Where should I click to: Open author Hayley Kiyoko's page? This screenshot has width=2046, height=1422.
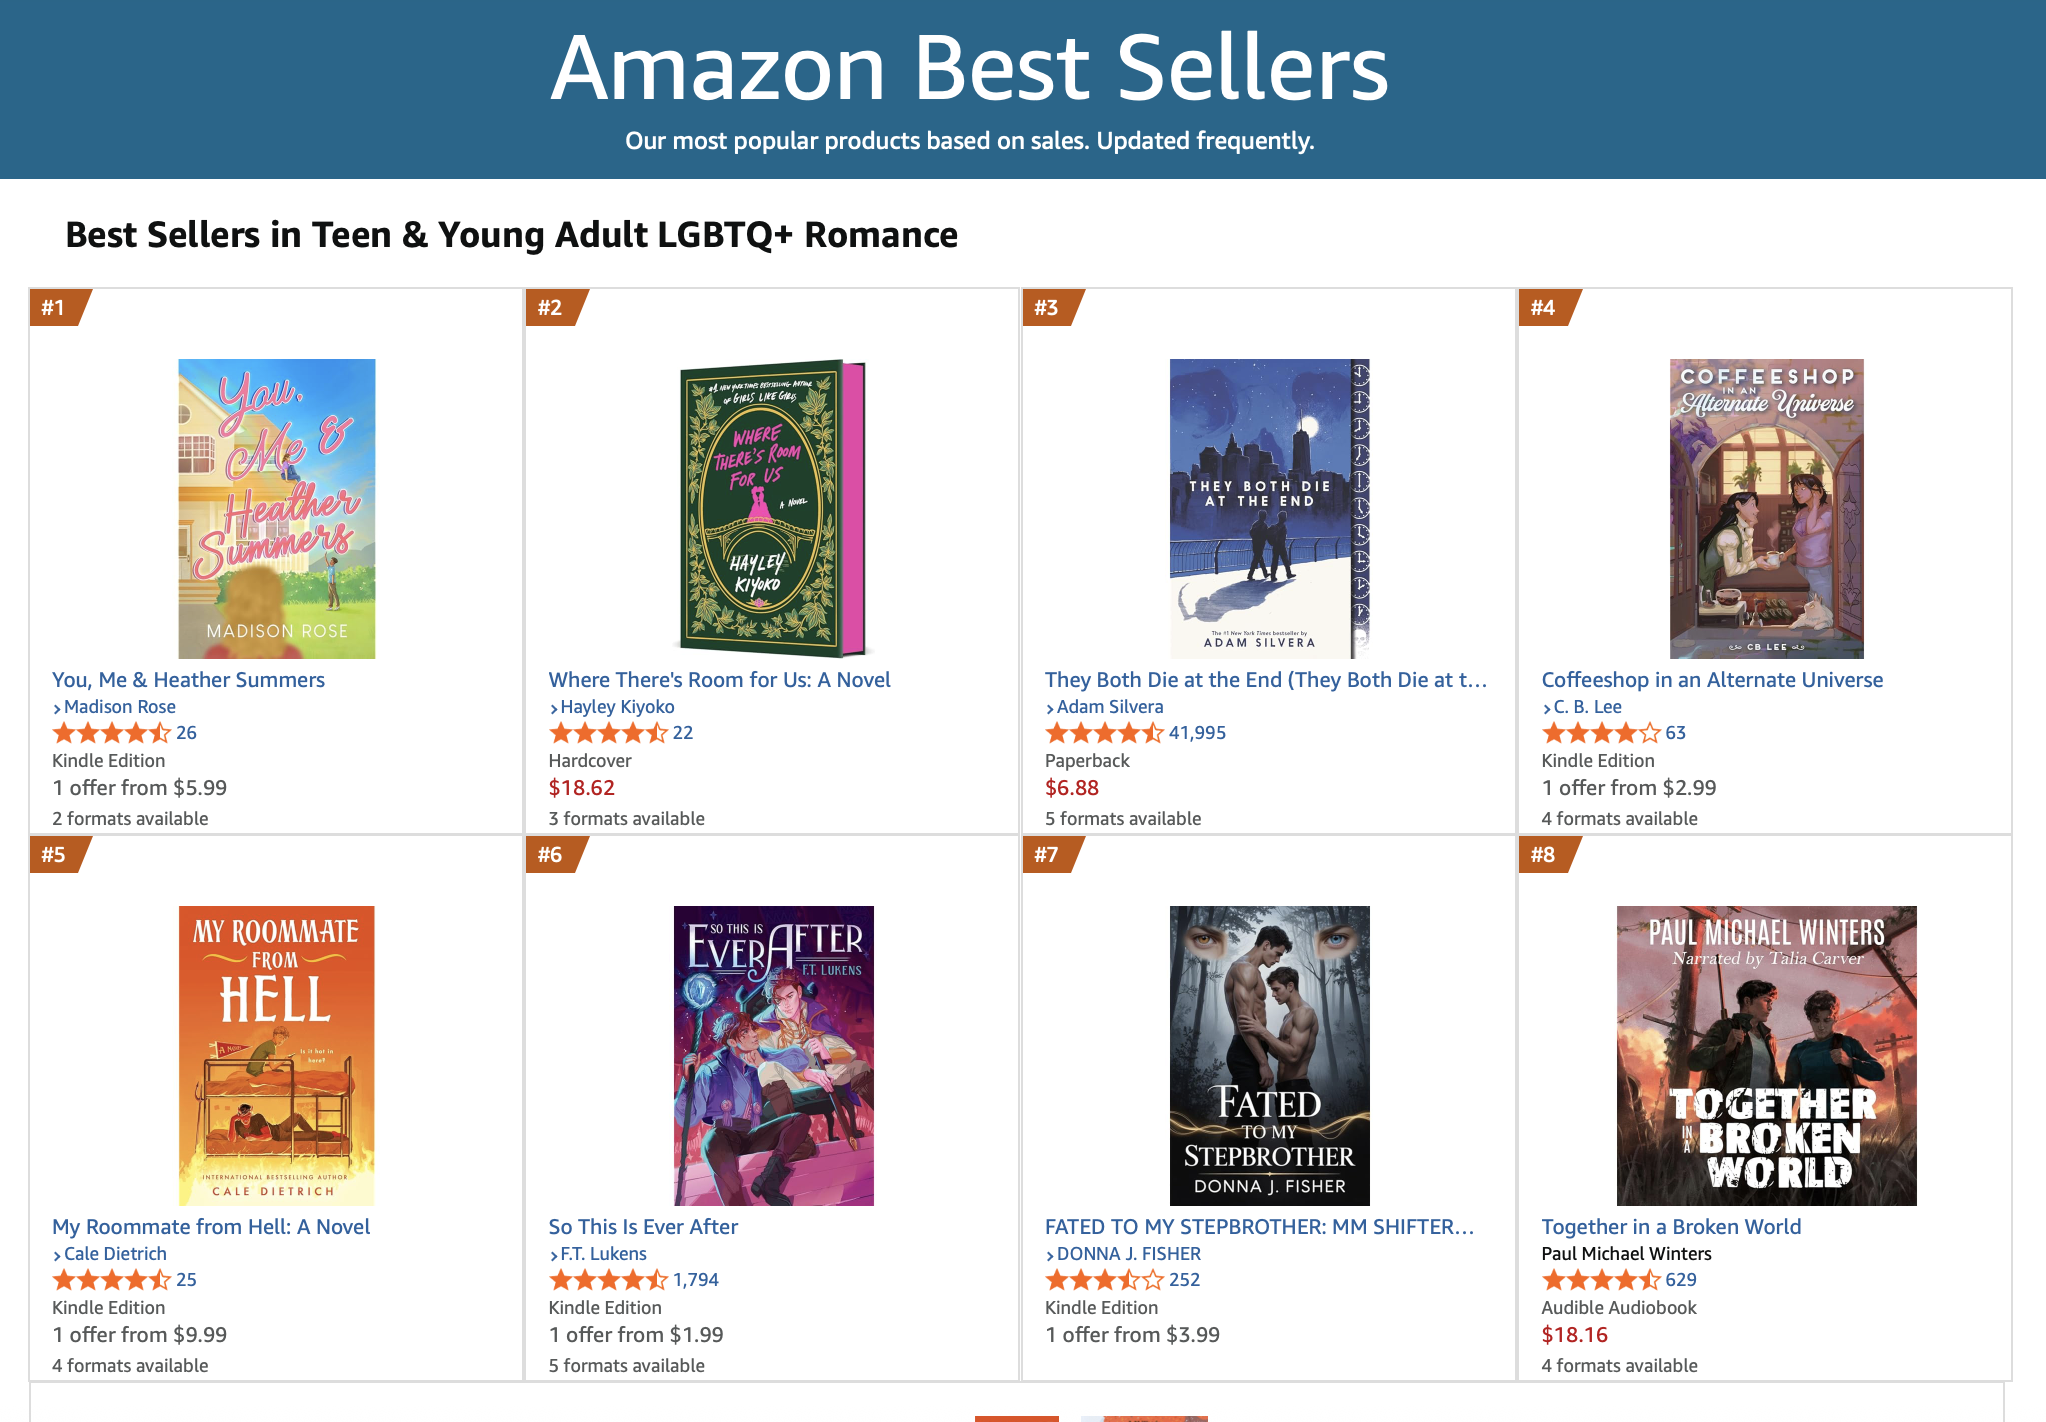click(x=617, y=707)
